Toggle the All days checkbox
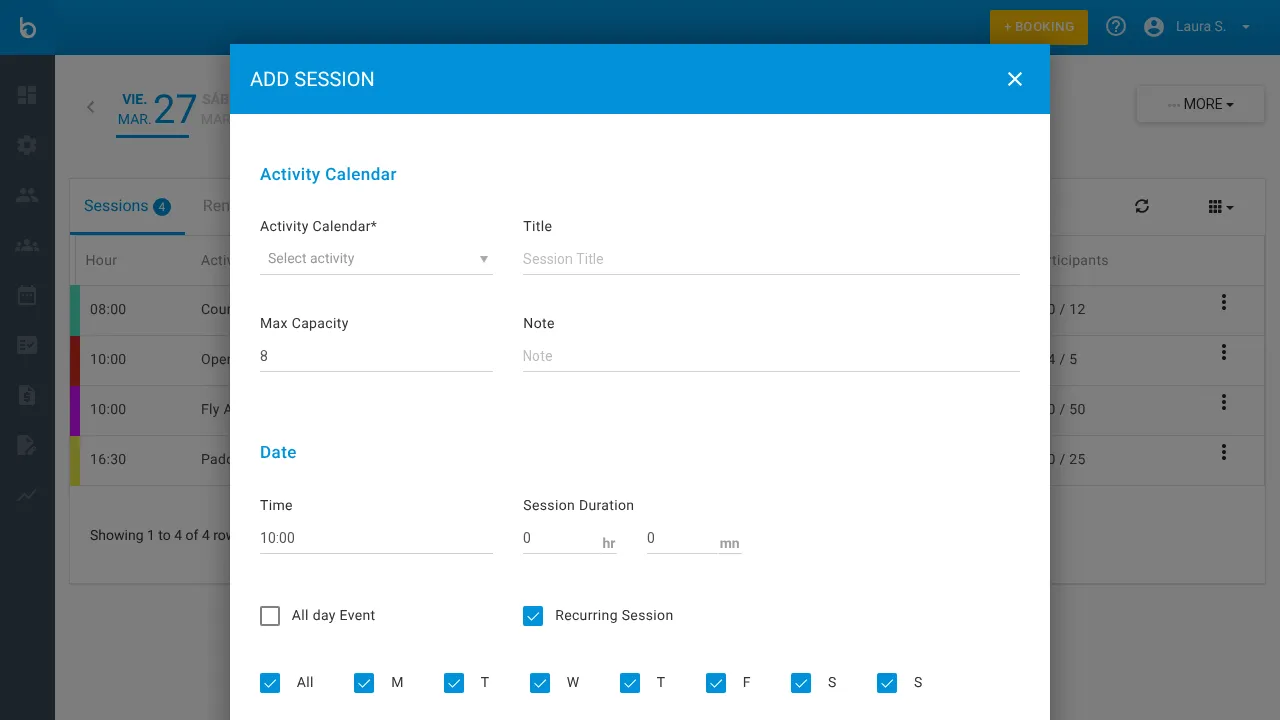The height and width of the screenshot is (720, 1280). (x=270, y=683)
